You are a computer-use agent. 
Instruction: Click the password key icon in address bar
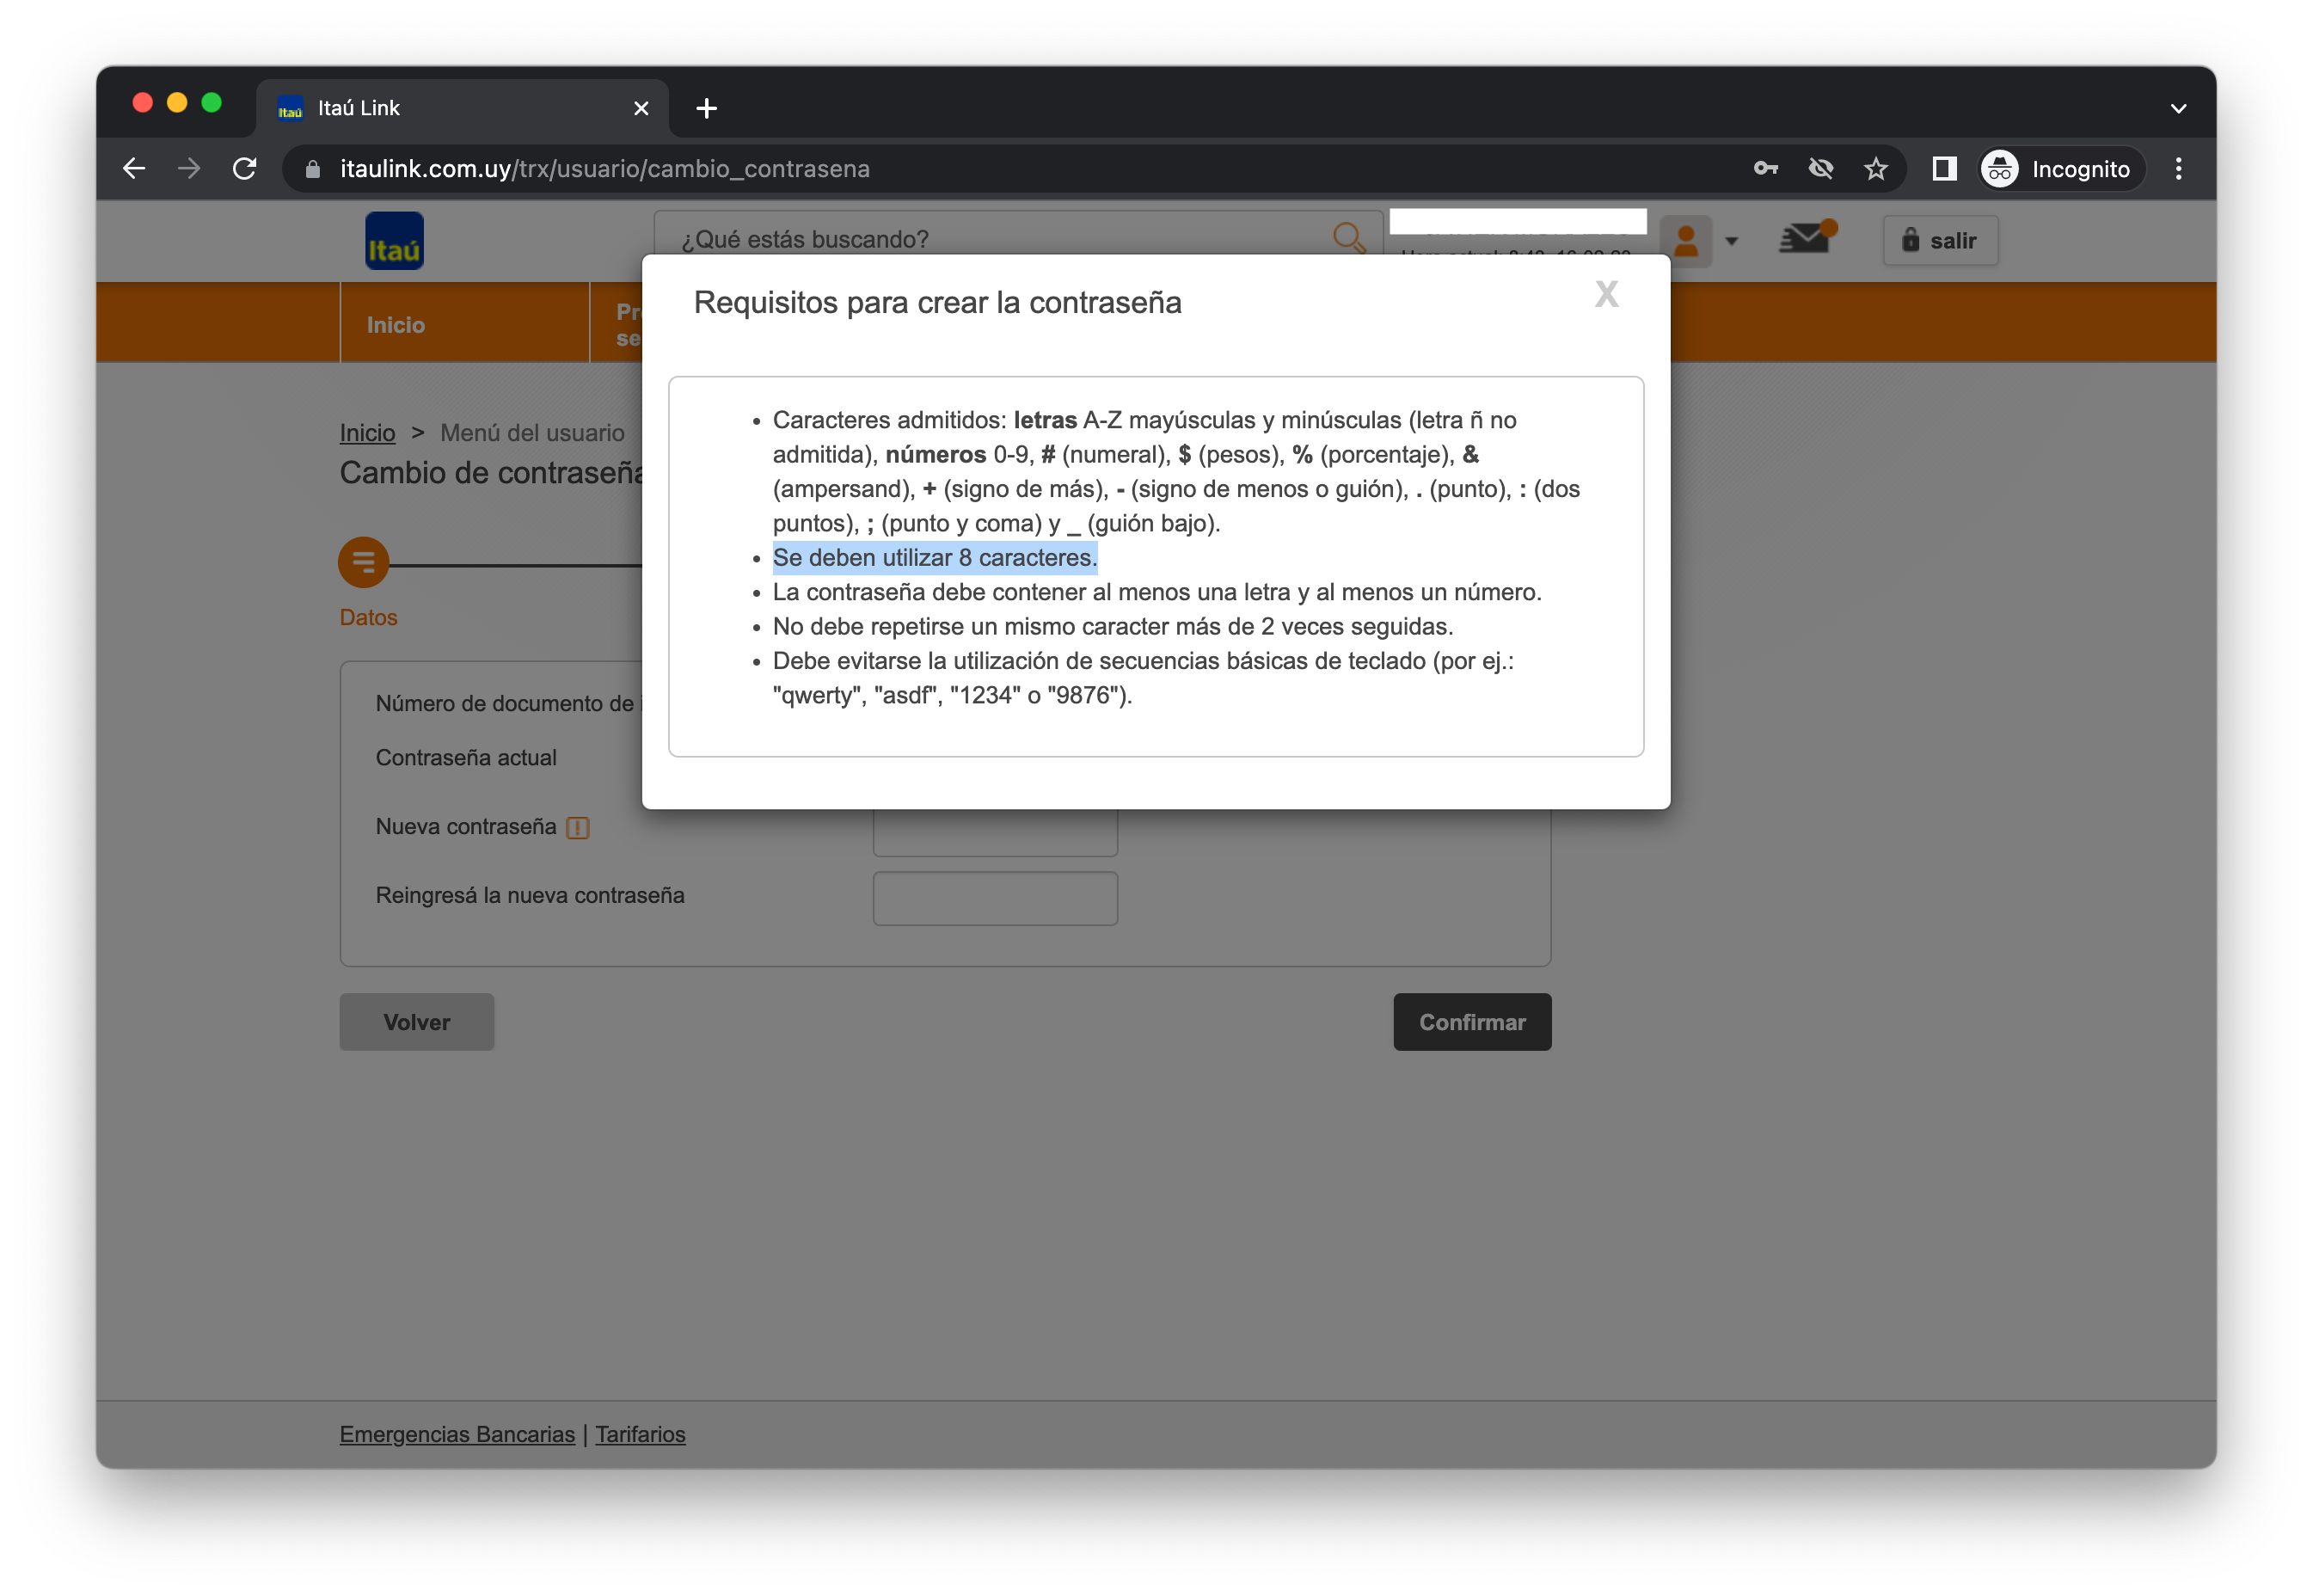pos(1766,169)
